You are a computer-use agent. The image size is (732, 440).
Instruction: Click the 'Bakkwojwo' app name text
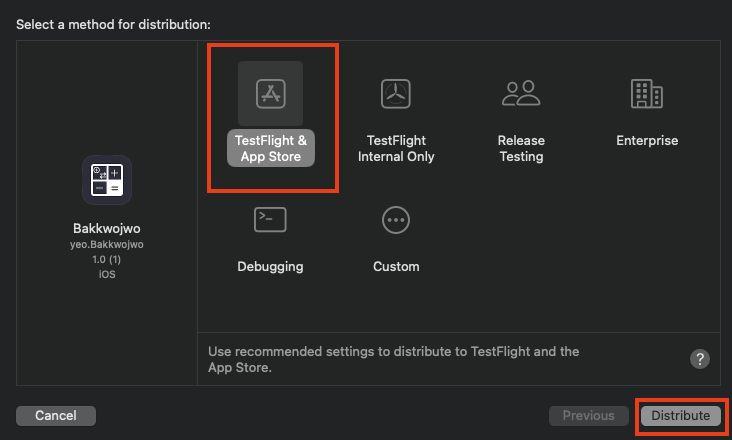(x=107, y=228)
